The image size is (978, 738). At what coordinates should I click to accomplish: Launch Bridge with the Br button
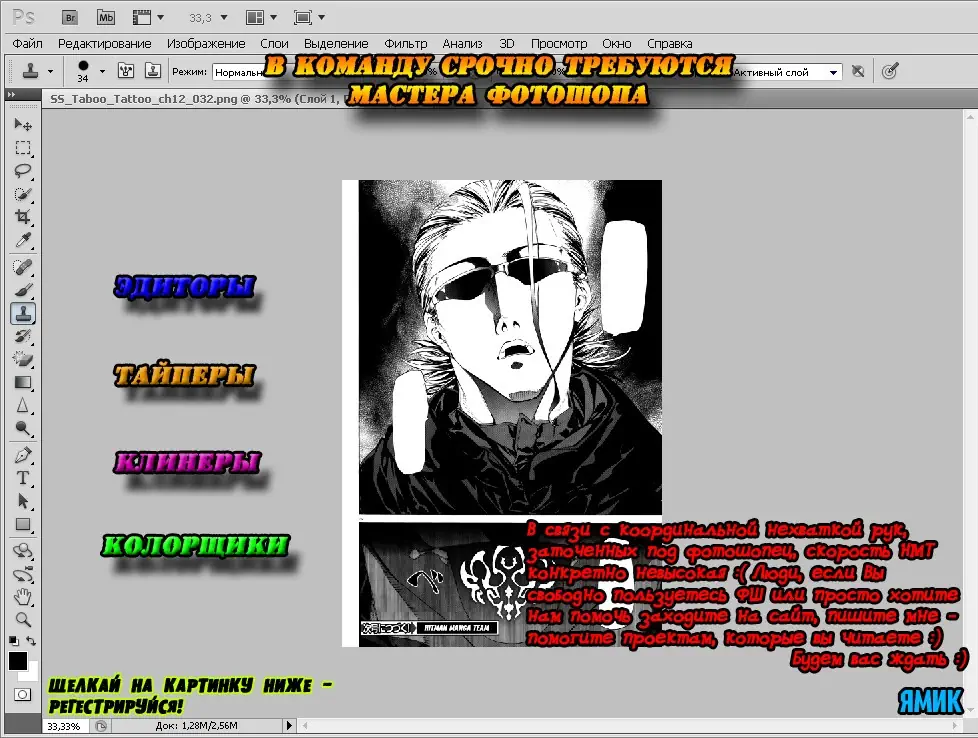coord(69,17)
